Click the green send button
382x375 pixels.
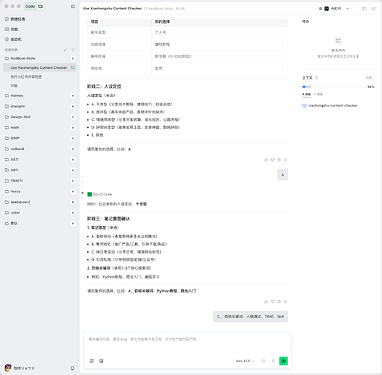coord(283,361)
